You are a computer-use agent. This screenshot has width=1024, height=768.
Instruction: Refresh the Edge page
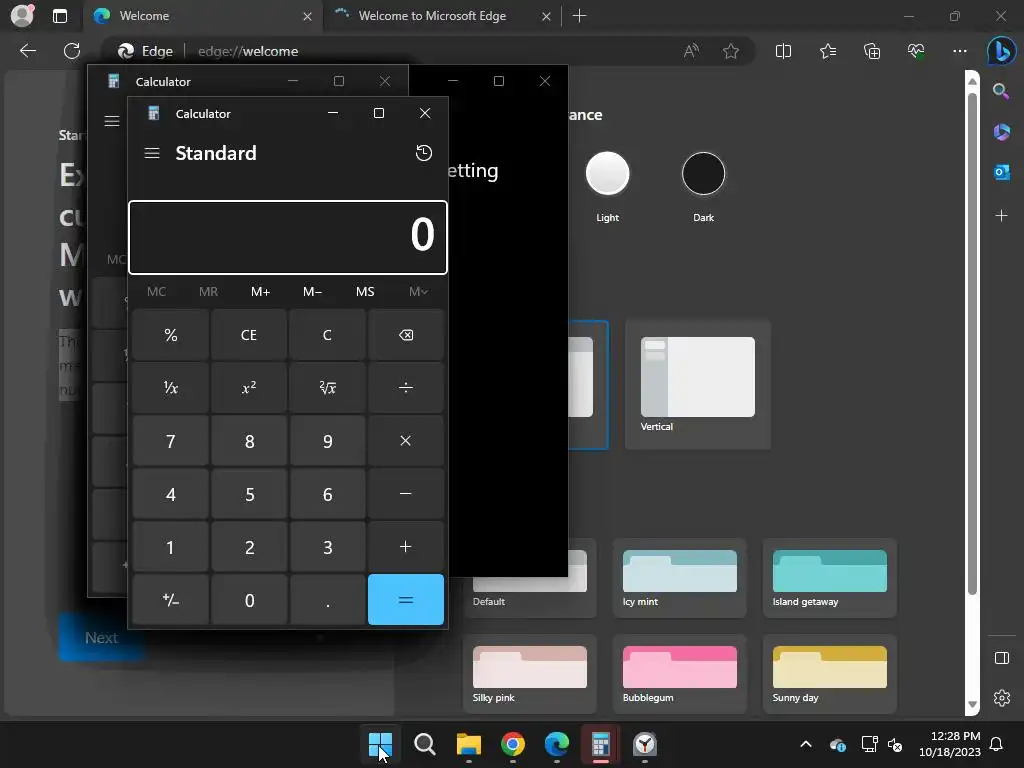click(72, 51)
